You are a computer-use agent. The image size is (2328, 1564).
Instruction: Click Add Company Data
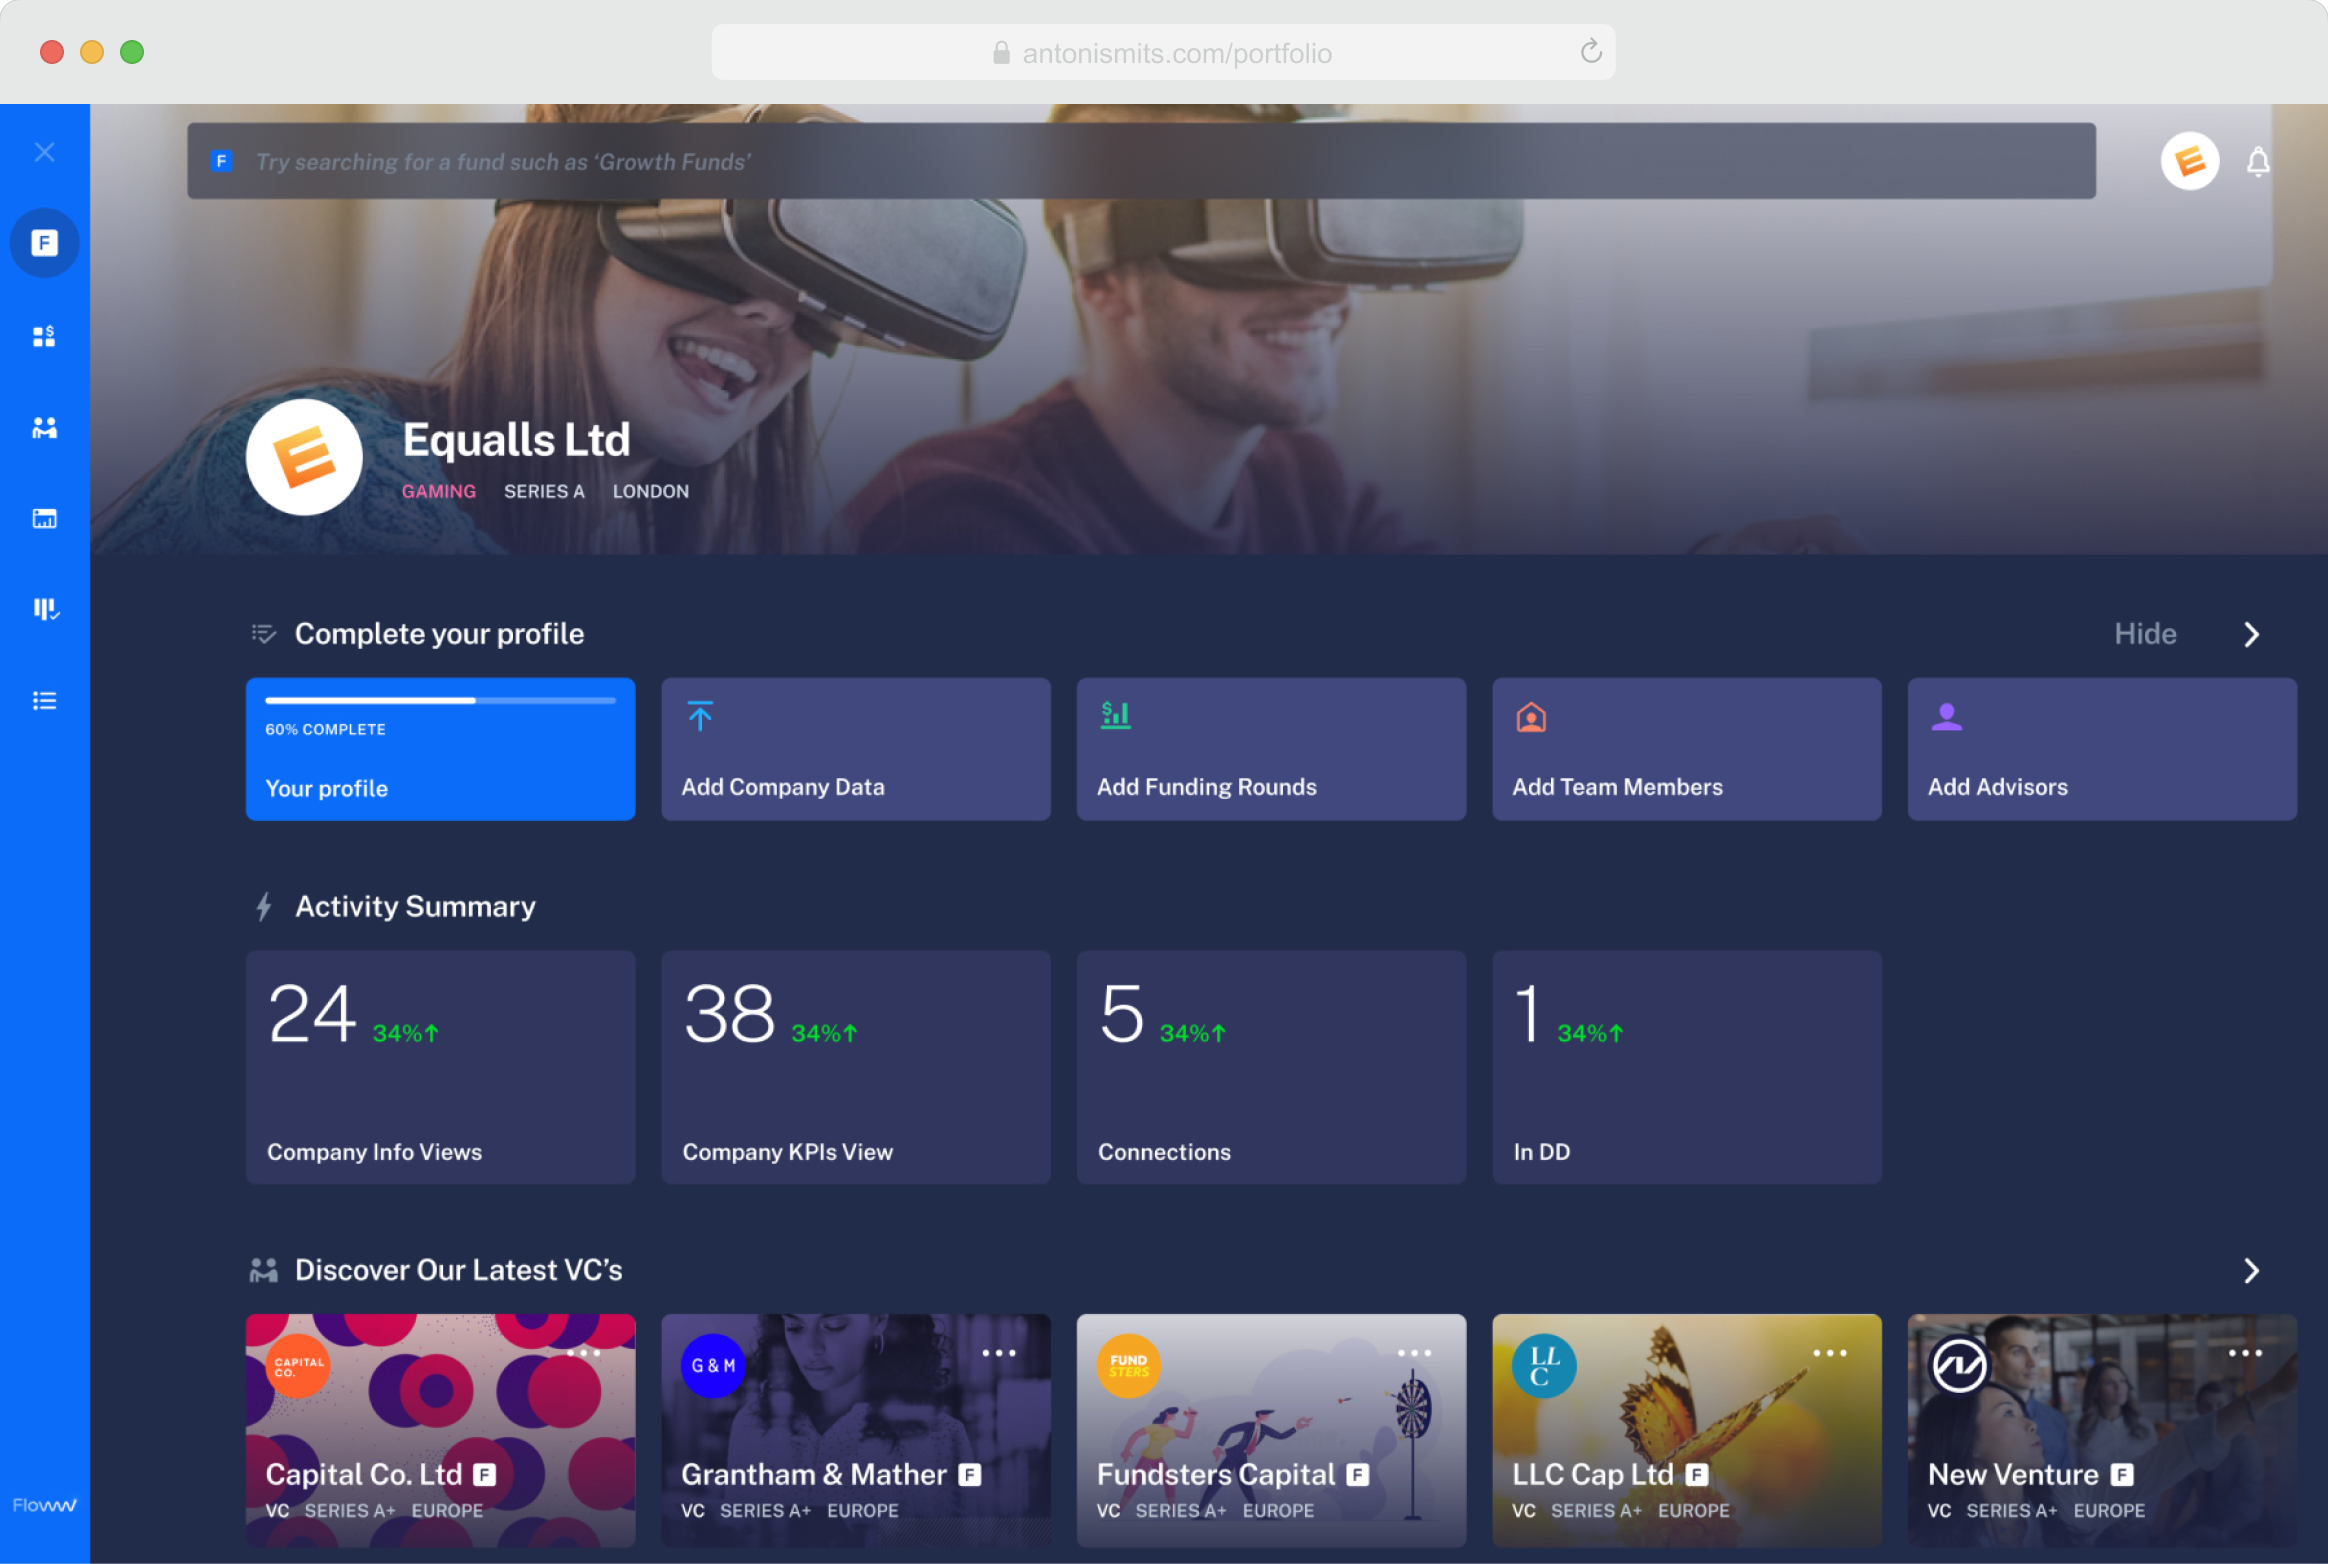click(783, 786)
